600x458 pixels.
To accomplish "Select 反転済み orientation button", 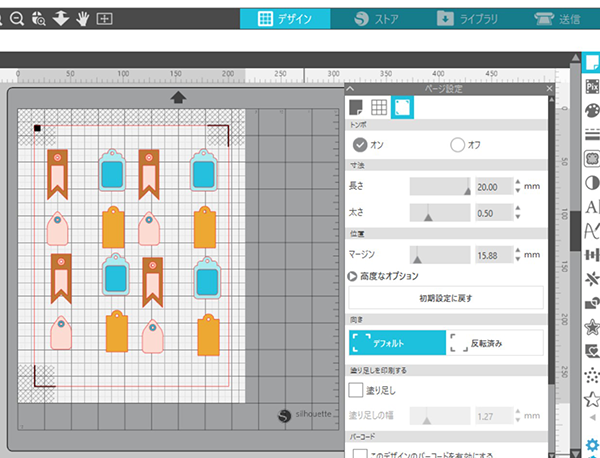I will tap(495, 343).
